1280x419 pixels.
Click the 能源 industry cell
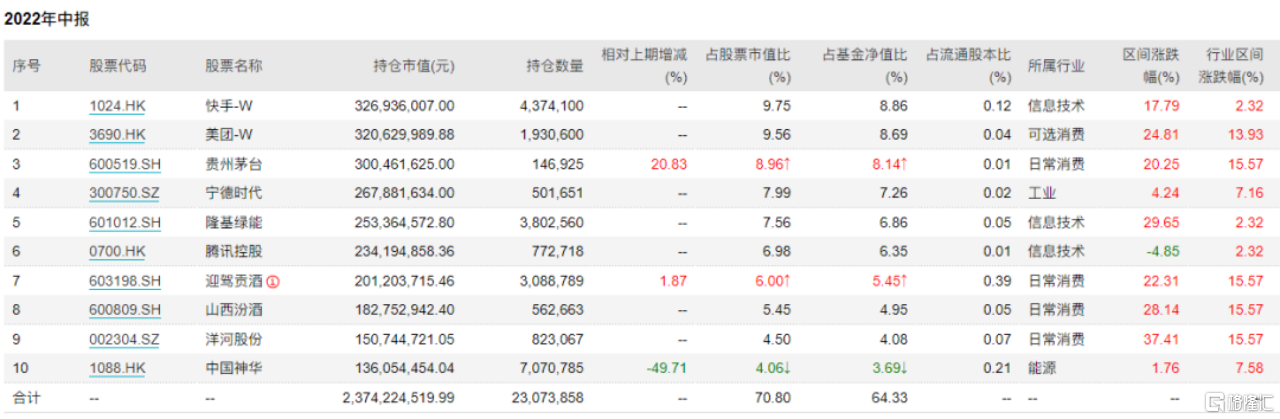[1041, 369]
